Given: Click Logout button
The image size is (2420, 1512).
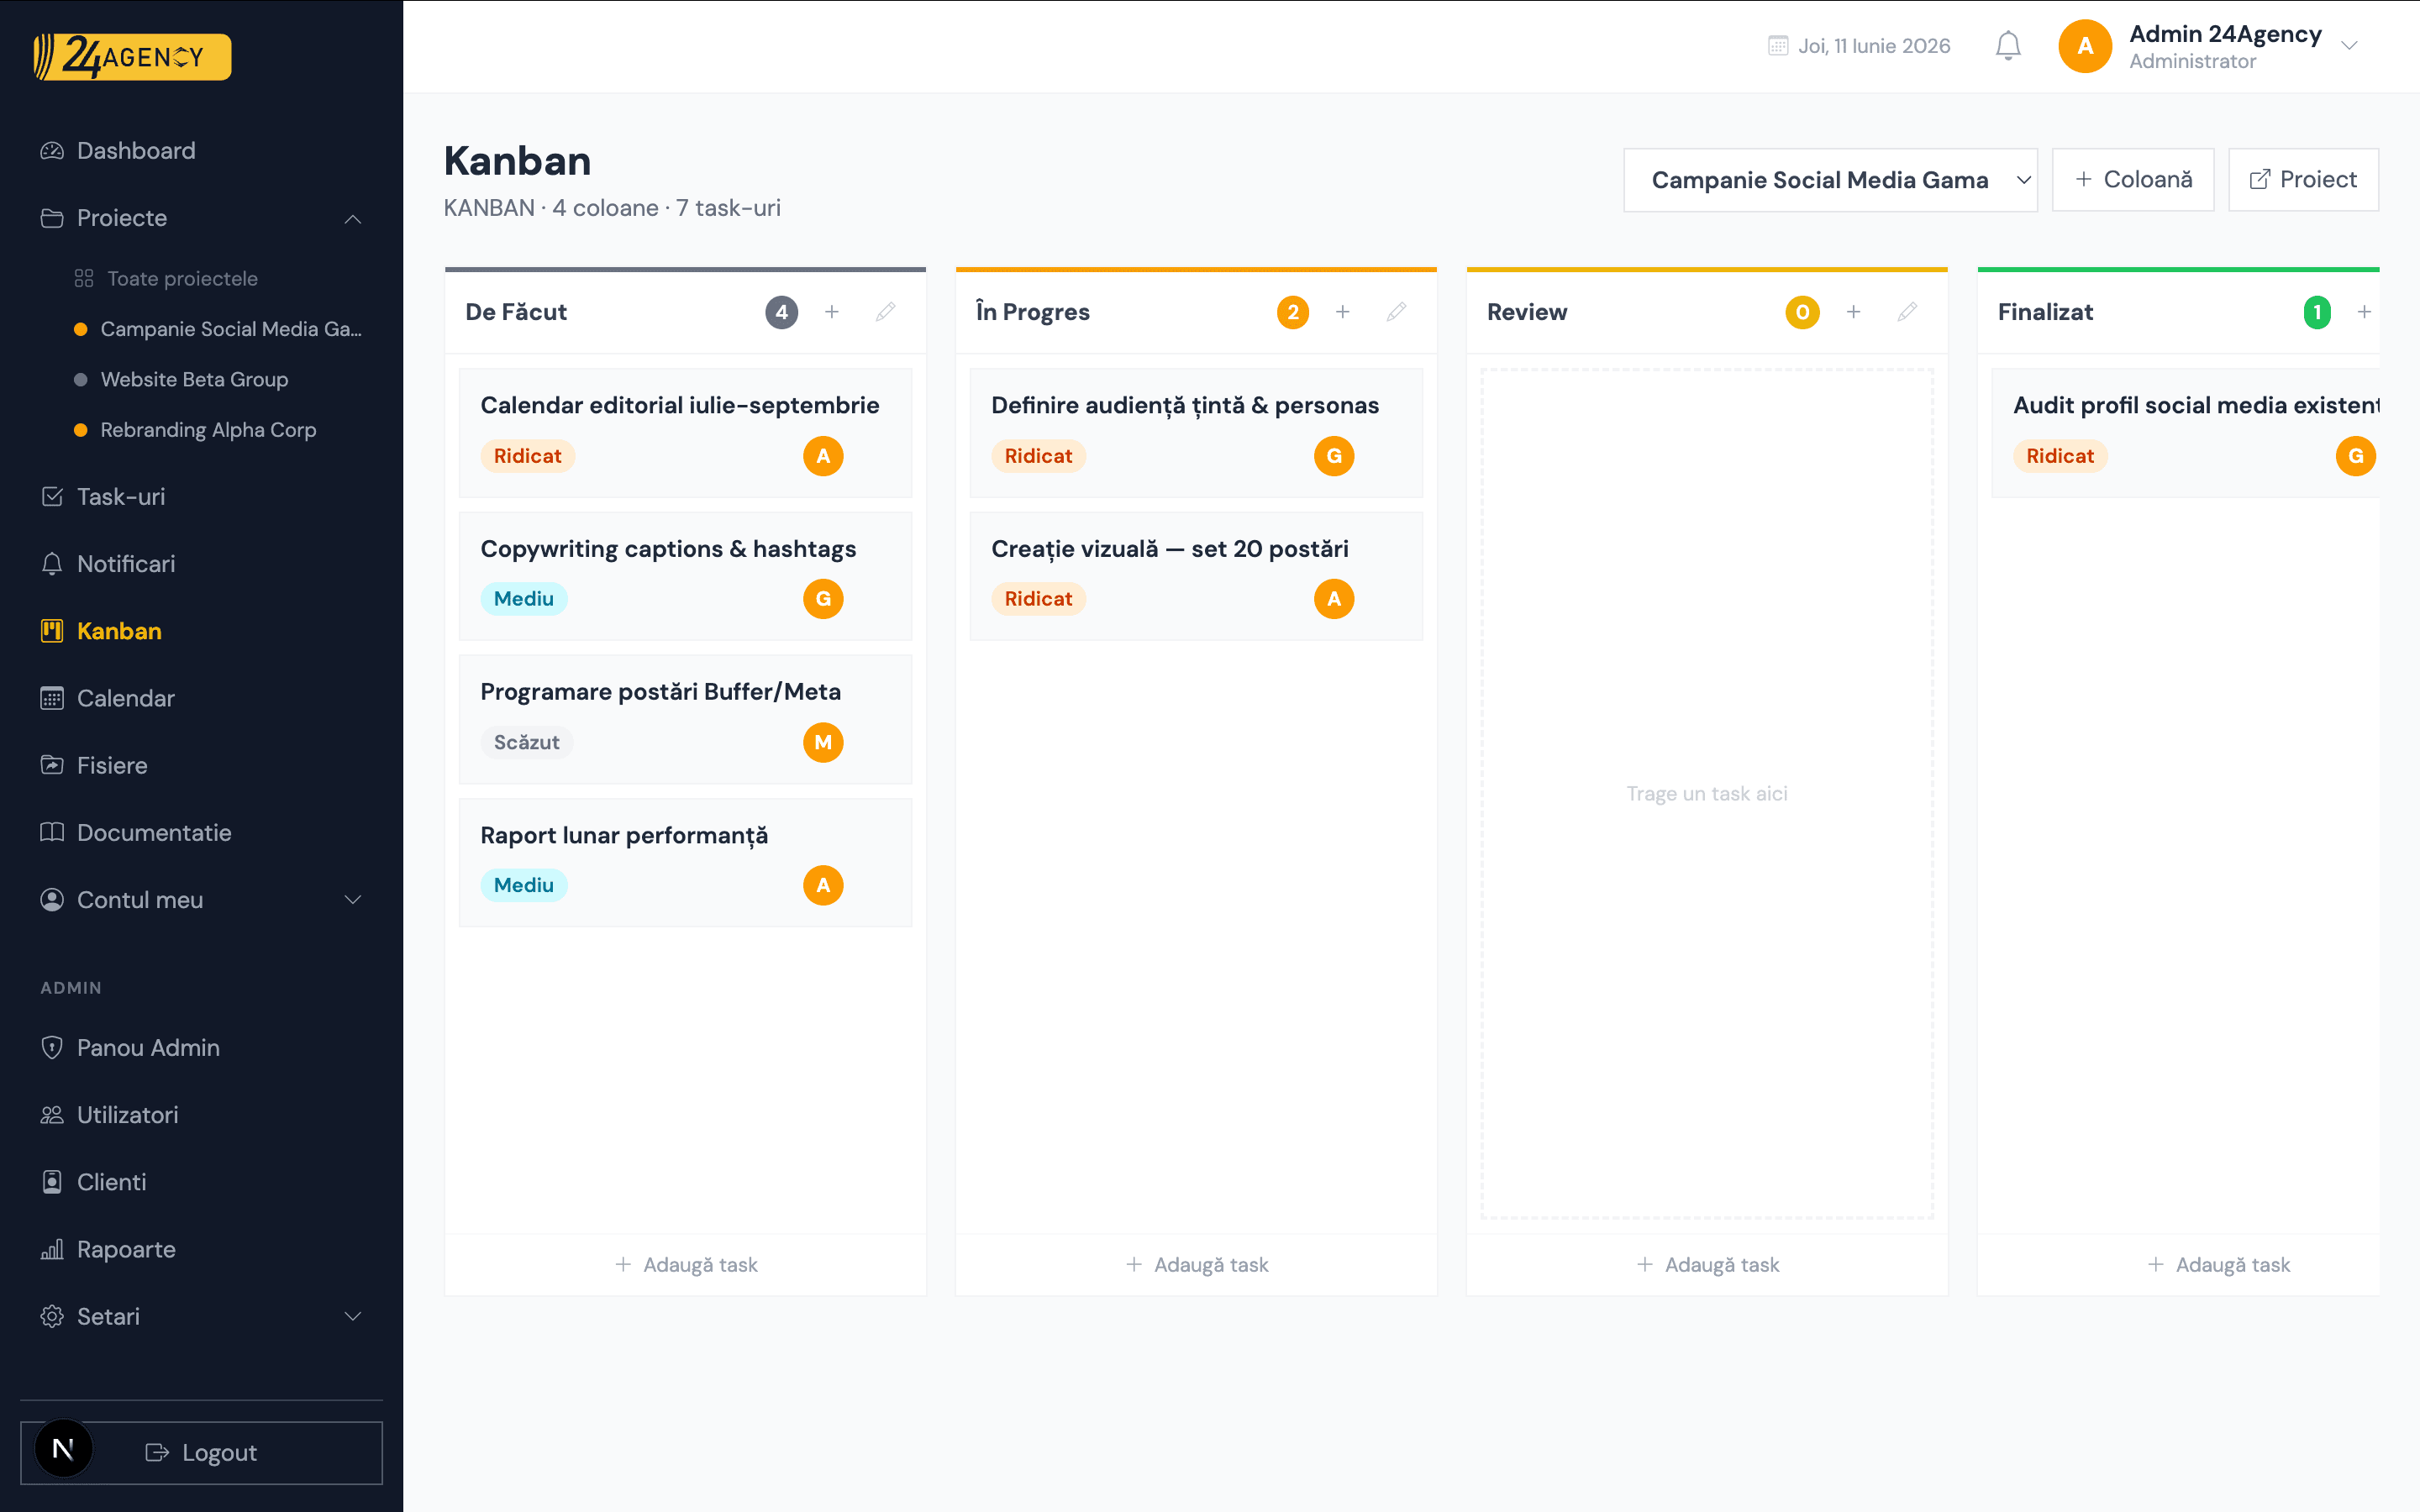Looking at the screenshot, I should (201, 1453).
